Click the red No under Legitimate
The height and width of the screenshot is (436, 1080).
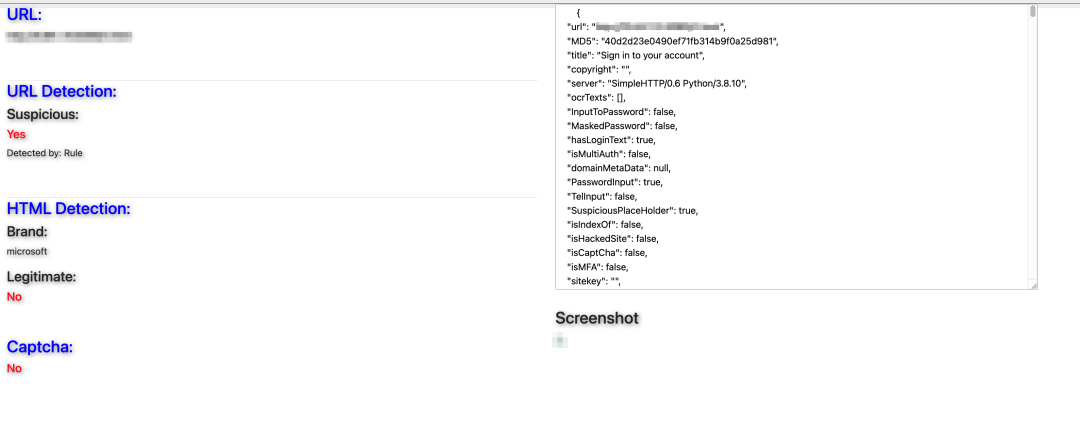point(14,297)
